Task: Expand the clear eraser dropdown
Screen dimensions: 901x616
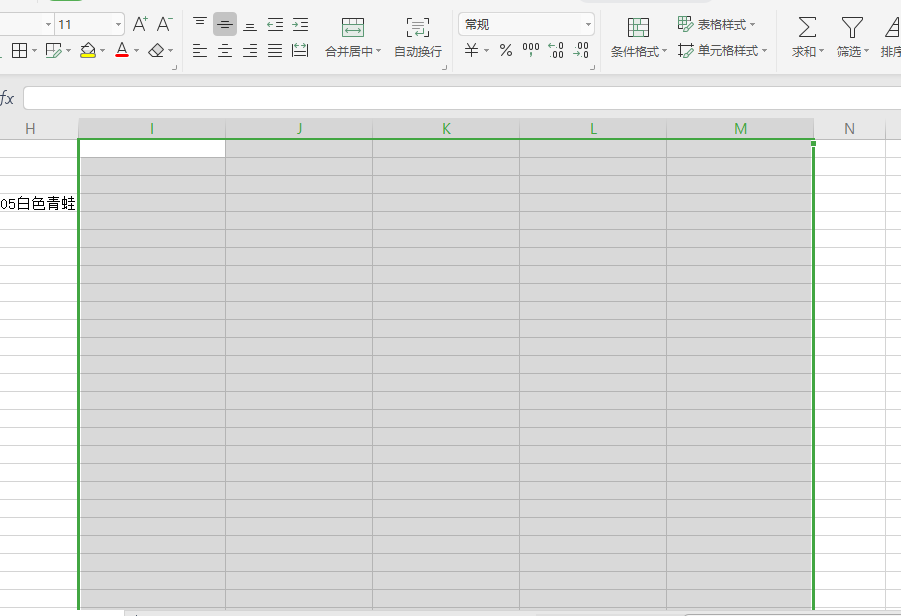Action: (x=171, y=51)
